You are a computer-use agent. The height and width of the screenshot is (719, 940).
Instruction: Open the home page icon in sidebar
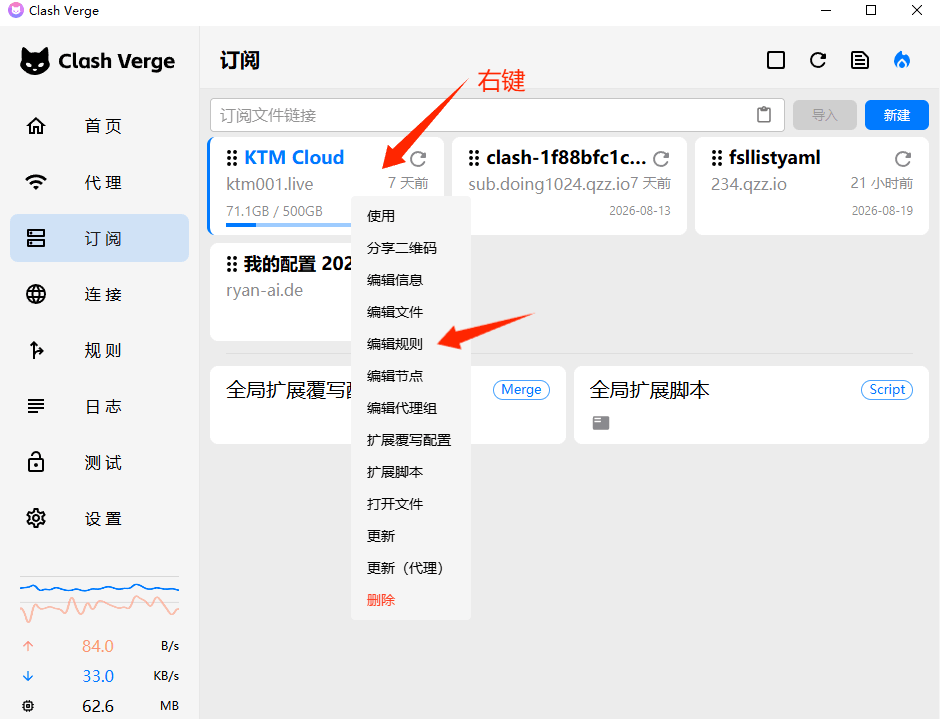(36, 126)
